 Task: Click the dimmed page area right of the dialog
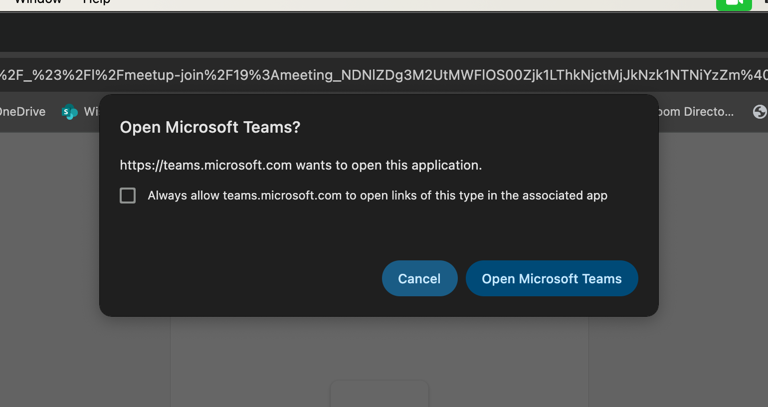tap(712, 250)
